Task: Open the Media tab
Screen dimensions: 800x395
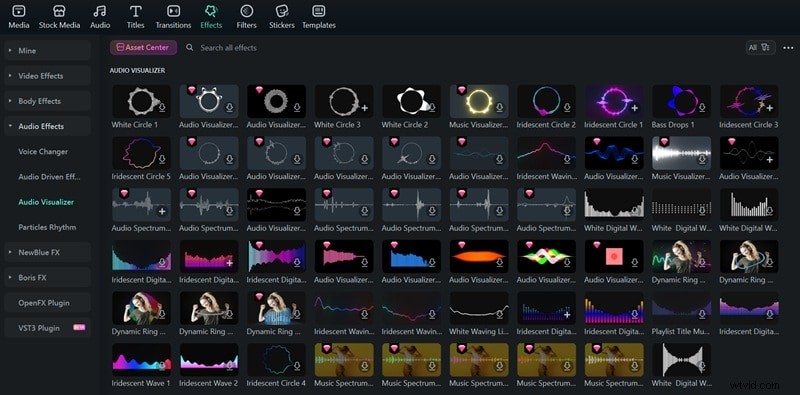Action: click(x=18, y=17)
